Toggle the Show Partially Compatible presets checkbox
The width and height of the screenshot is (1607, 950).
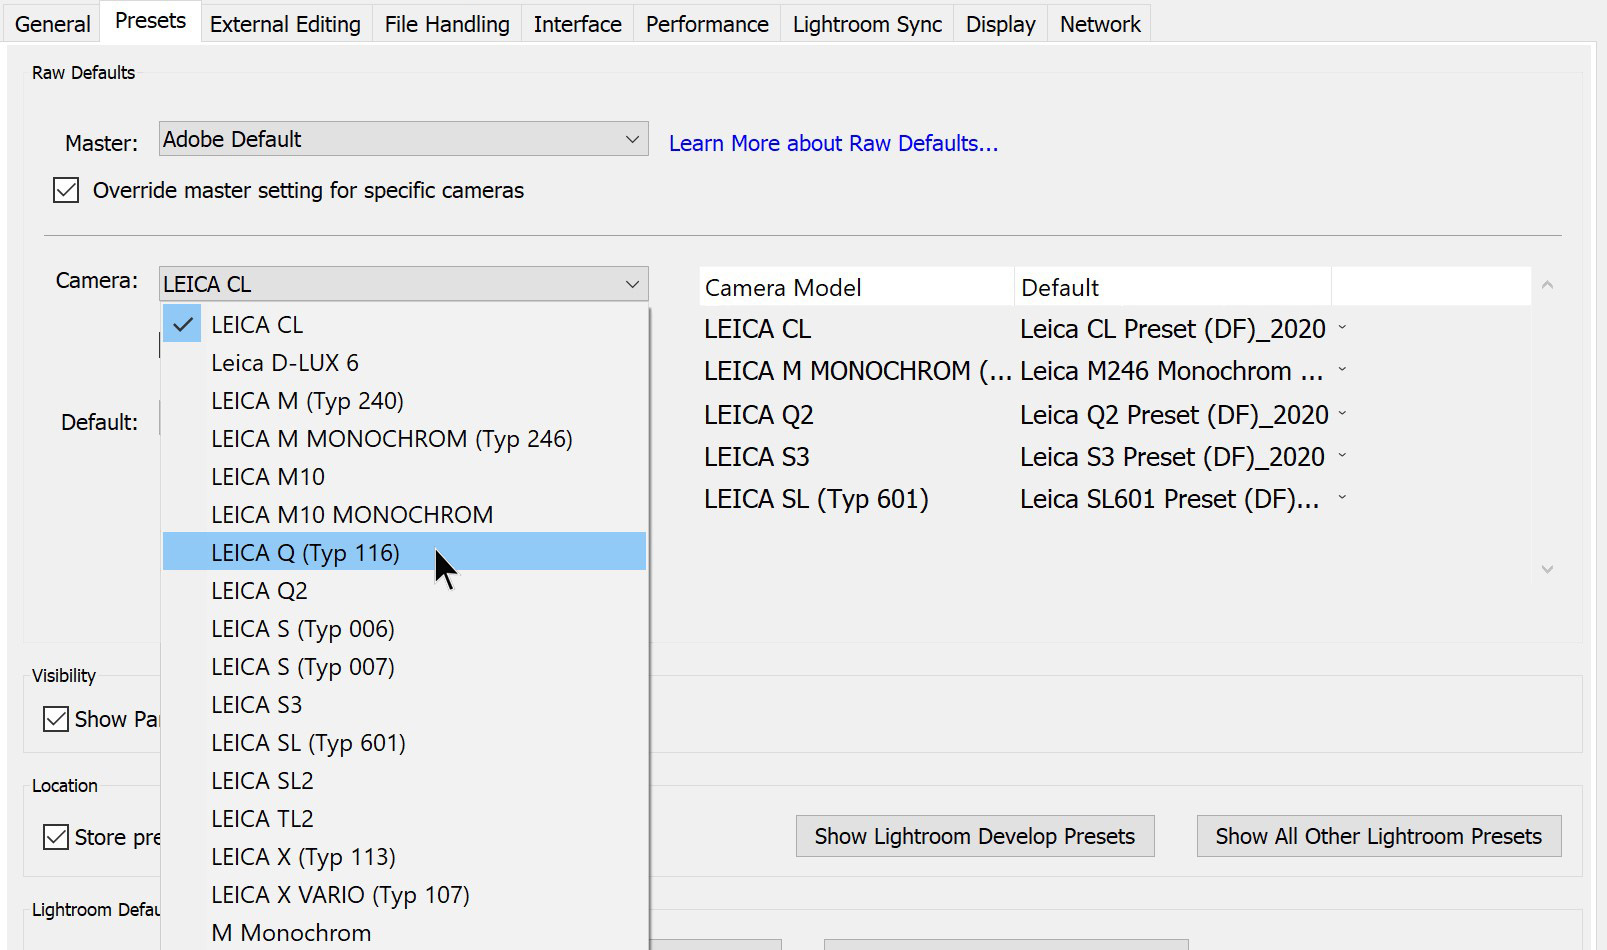click(x=56, y=719)
